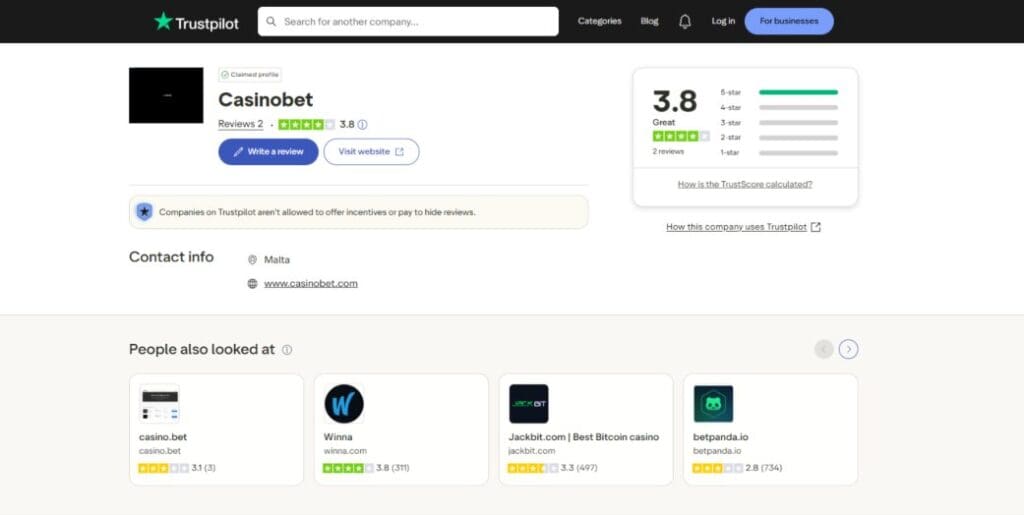The image size is (1024, 515).
Task: Click the previous arrow in carousel
Action: pyautogui.click(x=824, y=349)
